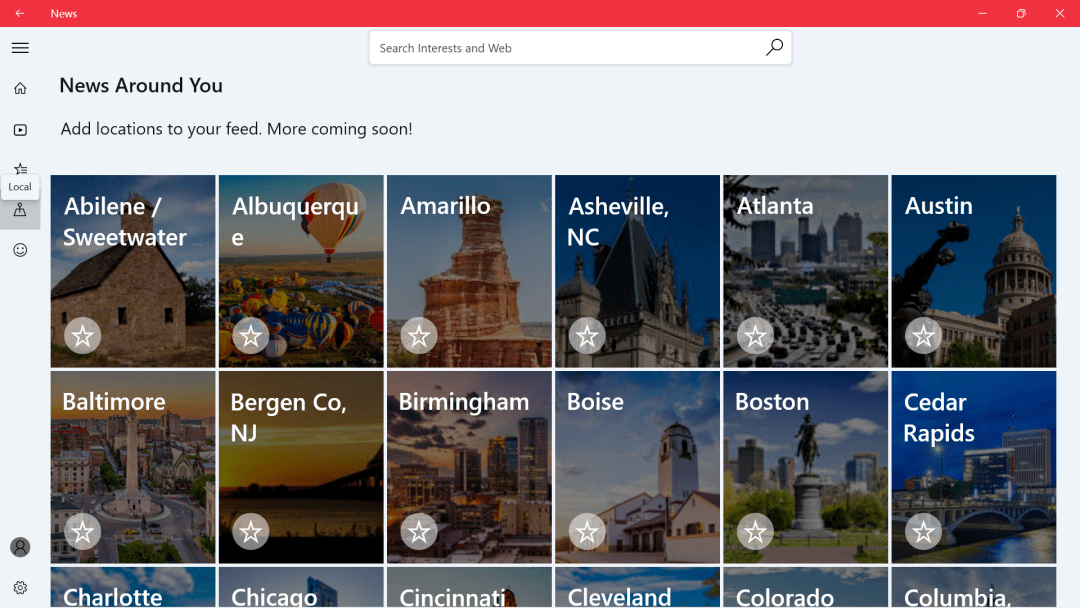Toggle favorite star on Atlanta tile
Image resolution: width=1080 pixels, height=608 pixels.
755,336
